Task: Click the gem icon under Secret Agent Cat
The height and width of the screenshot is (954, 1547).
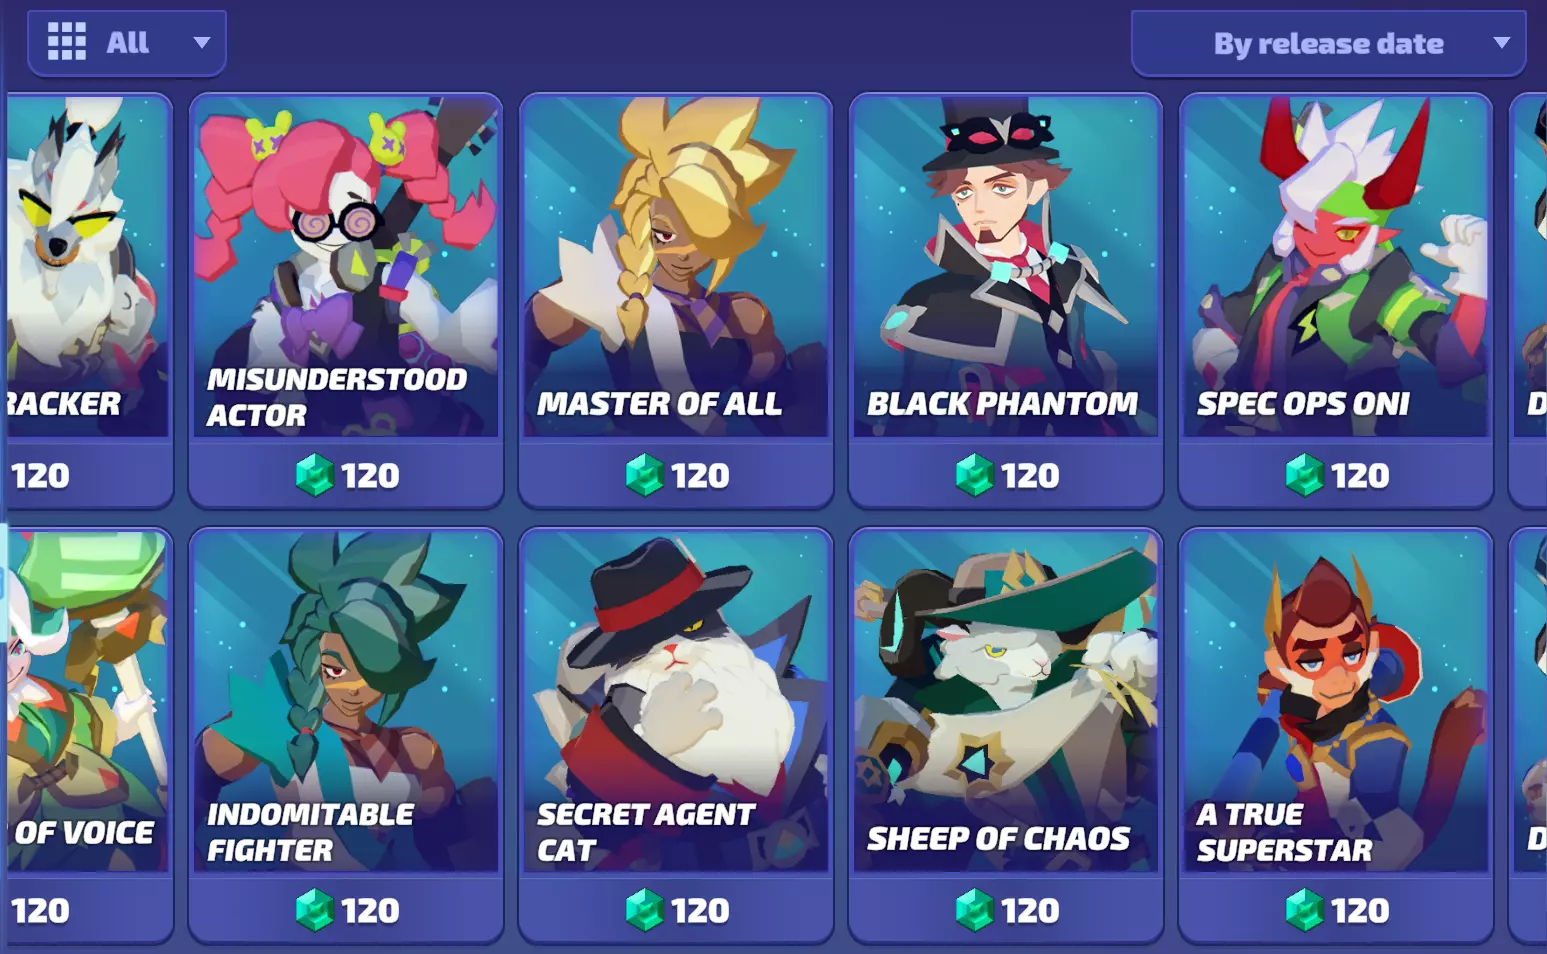Action: click(x=644, y=910)
